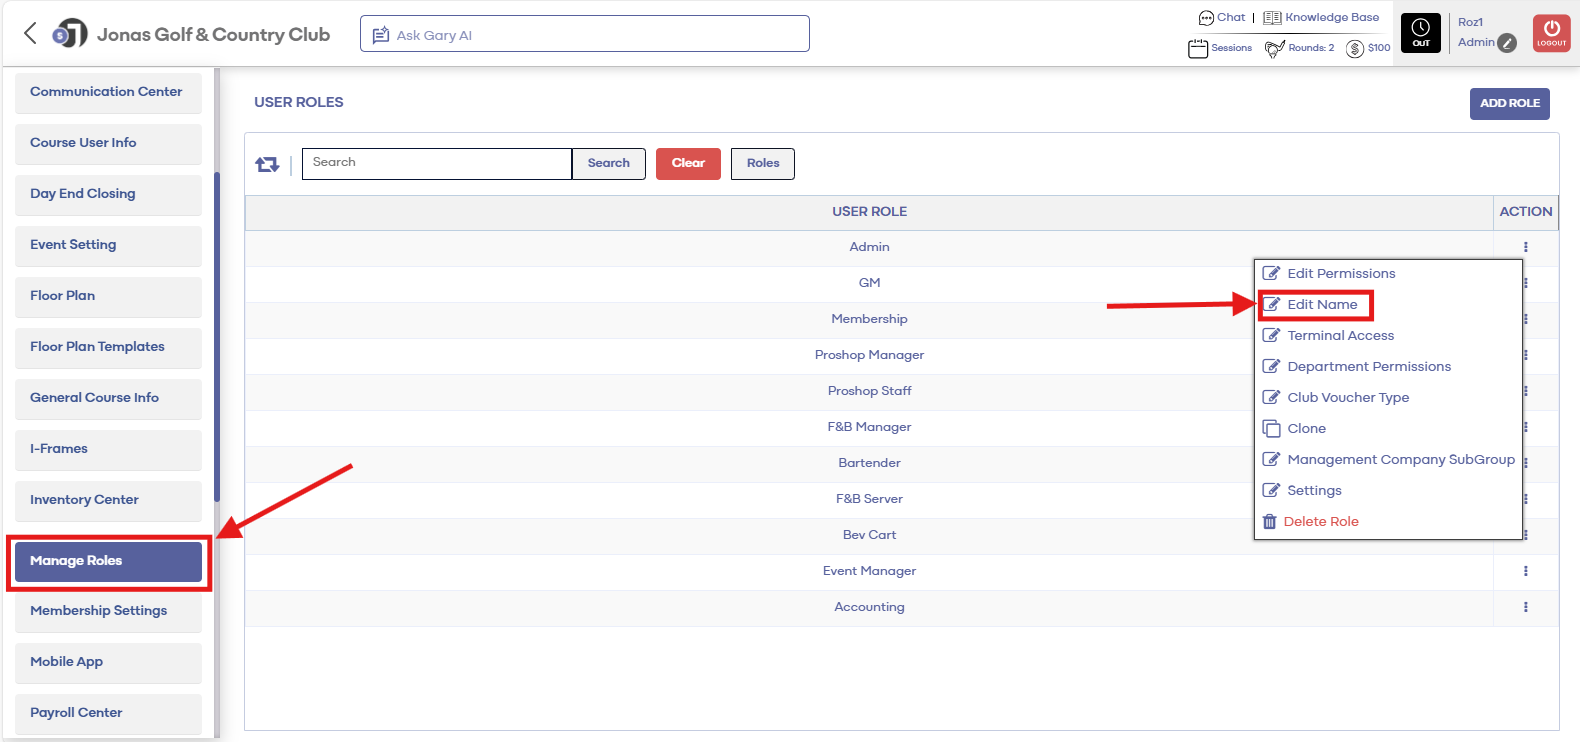The width and height of the screenshot is (1580, 742).
Task: Open the Chat icon in the header
Action: (x=1206, y=18)
